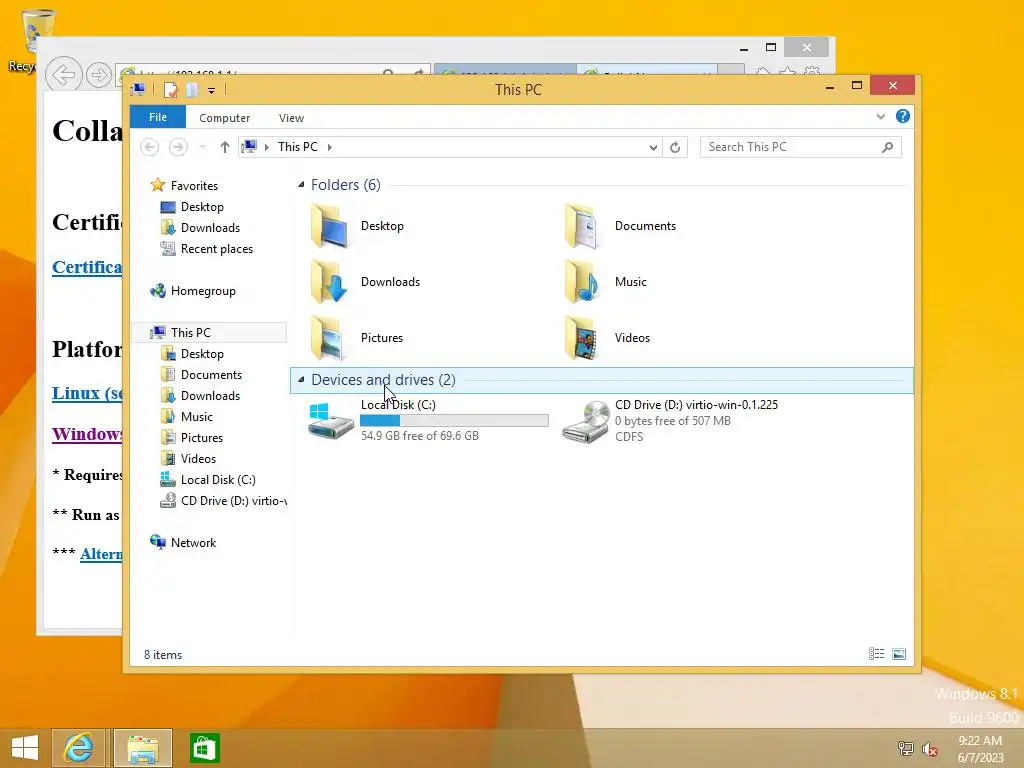Switch to details view icon in status bar
Viewport: 1024px width, 768px height.
(x=876, y=654)
